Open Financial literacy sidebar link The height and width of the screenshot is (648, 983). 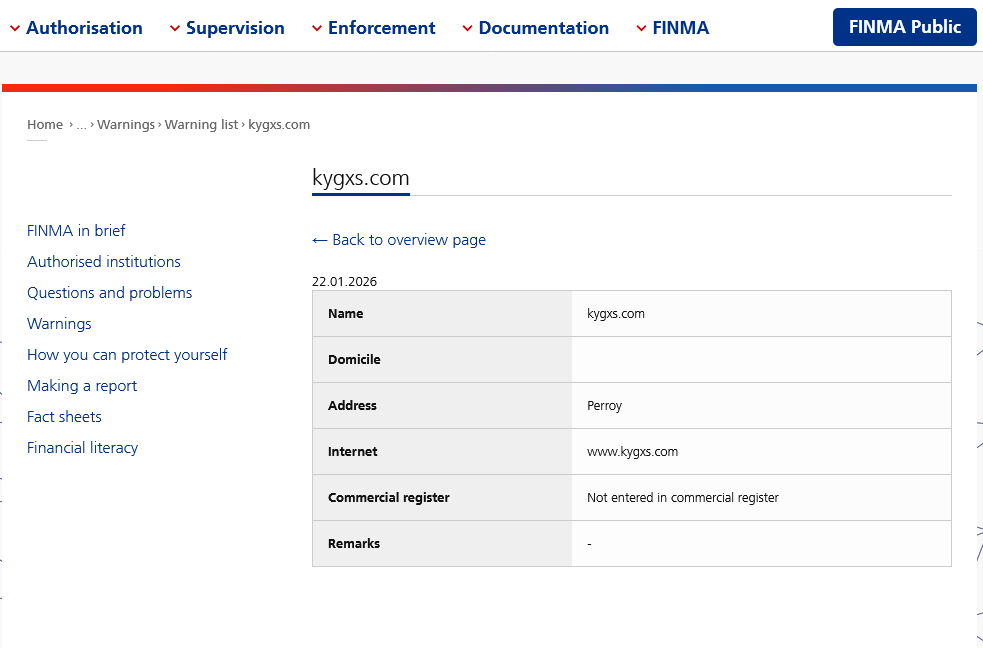click(x=82, y=448)
